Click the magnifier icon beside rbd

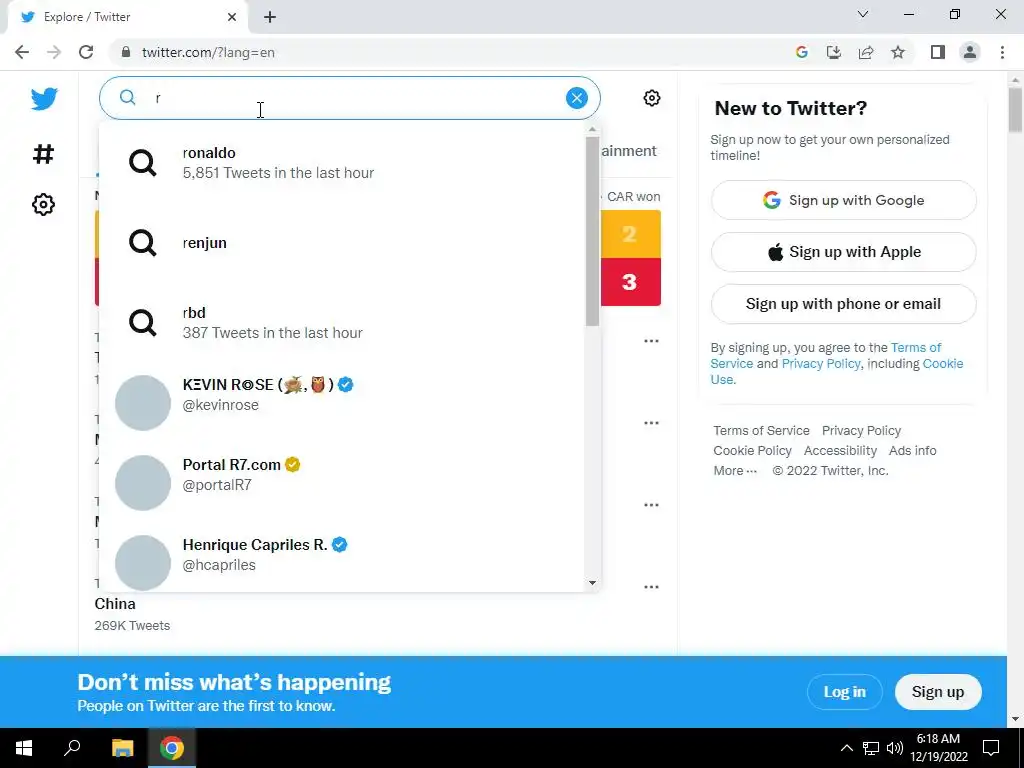point(142,323)
